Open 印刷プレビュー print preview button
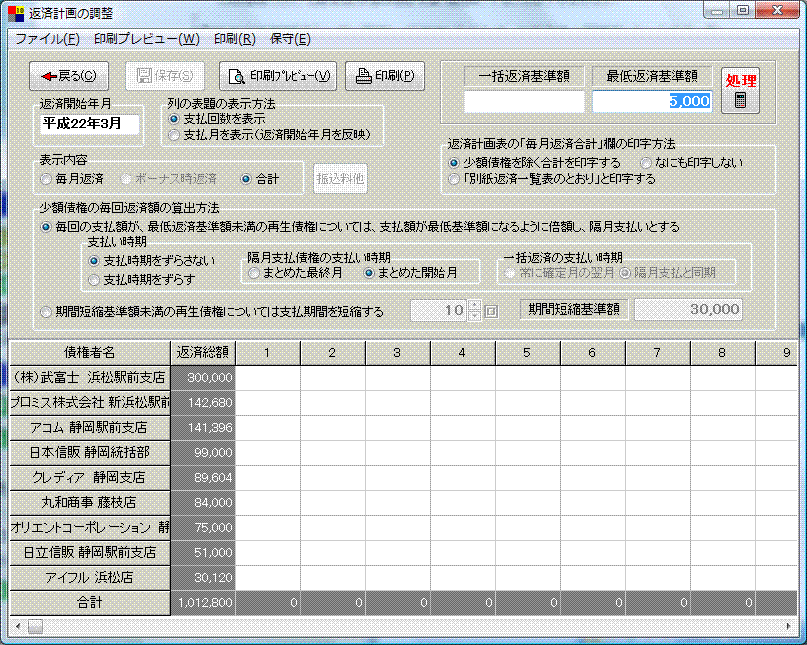The image size is (807, 645). pyautogui.click(x=278, y=76)
